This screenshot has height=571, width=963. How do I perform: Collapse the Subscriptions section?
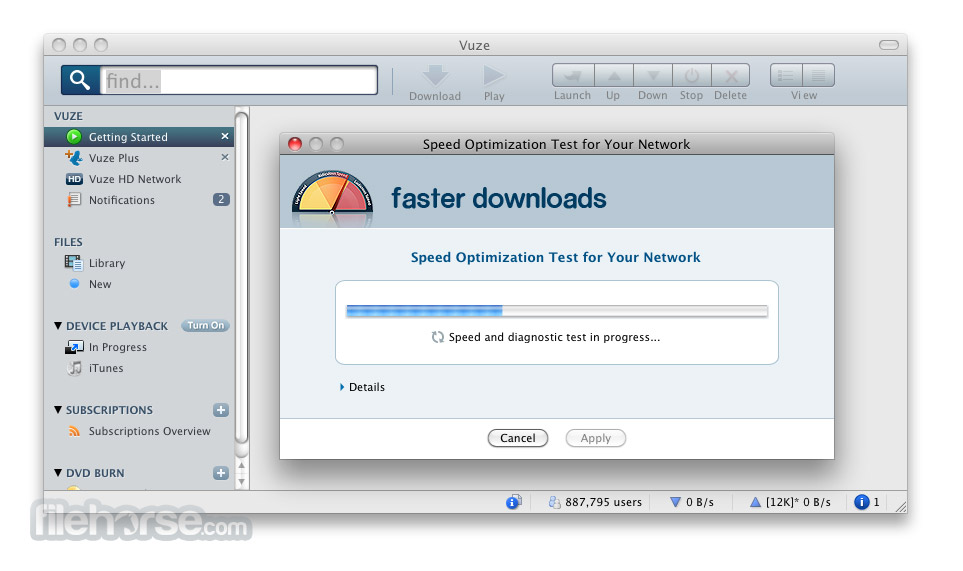coord(58,410)
